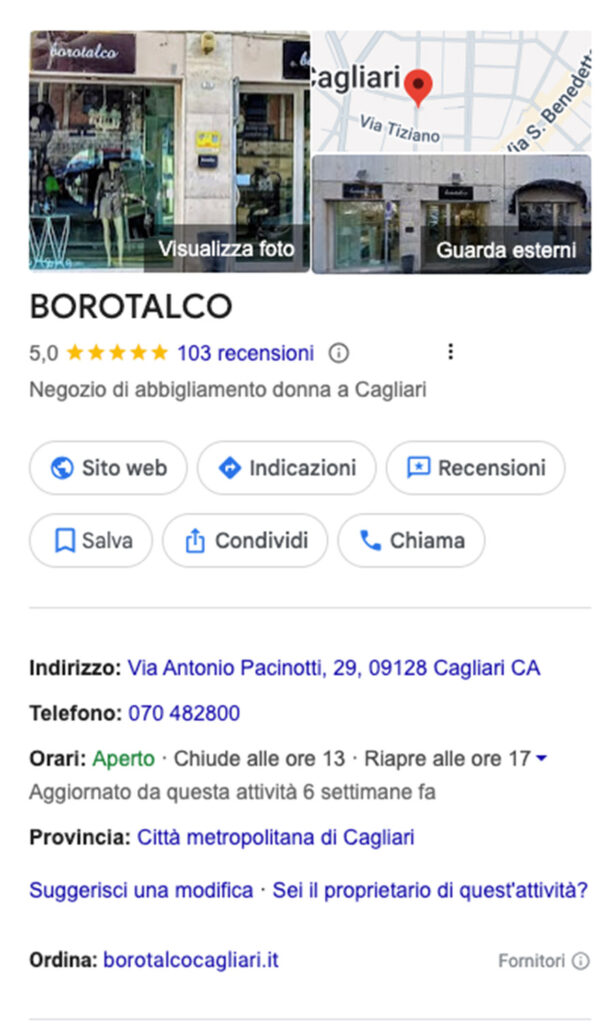Click Suggerisci una modifica link
The width and height of the screenshot is (614, 1024).
(x=141, y=890)
